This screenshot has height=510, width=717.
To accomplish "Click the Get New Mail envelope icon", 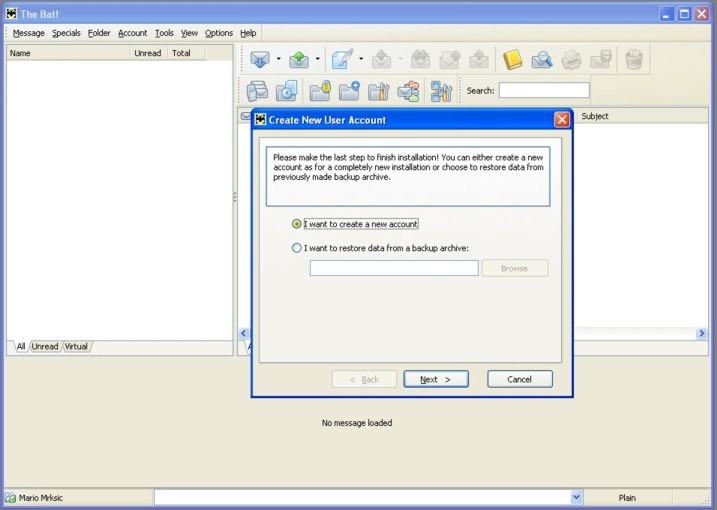I will point(260,60).
